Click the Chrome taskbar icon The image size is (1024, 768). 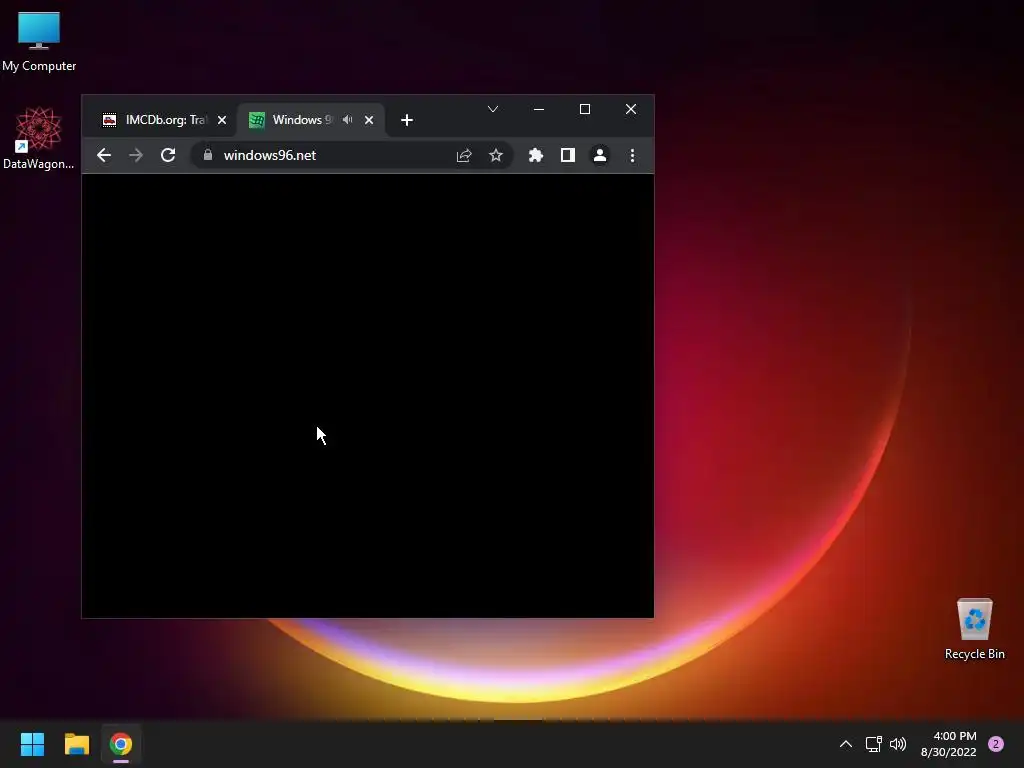click(121, 744)
